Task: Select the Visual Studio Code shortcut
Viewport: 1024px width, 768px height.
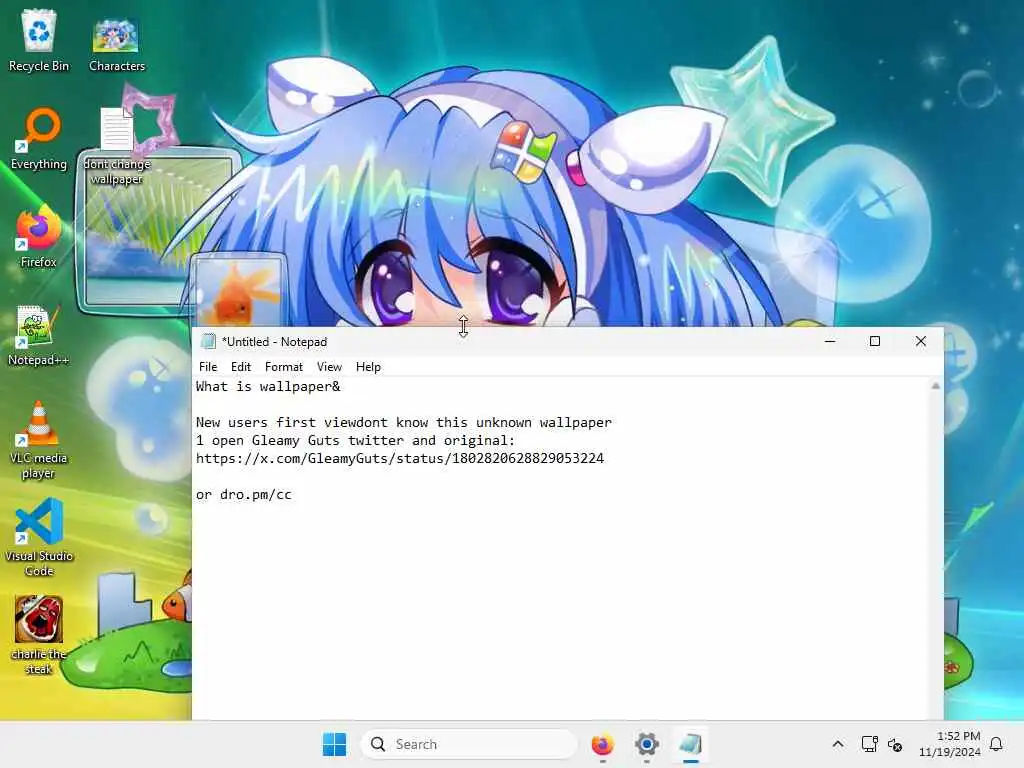Action: [39, 538]
